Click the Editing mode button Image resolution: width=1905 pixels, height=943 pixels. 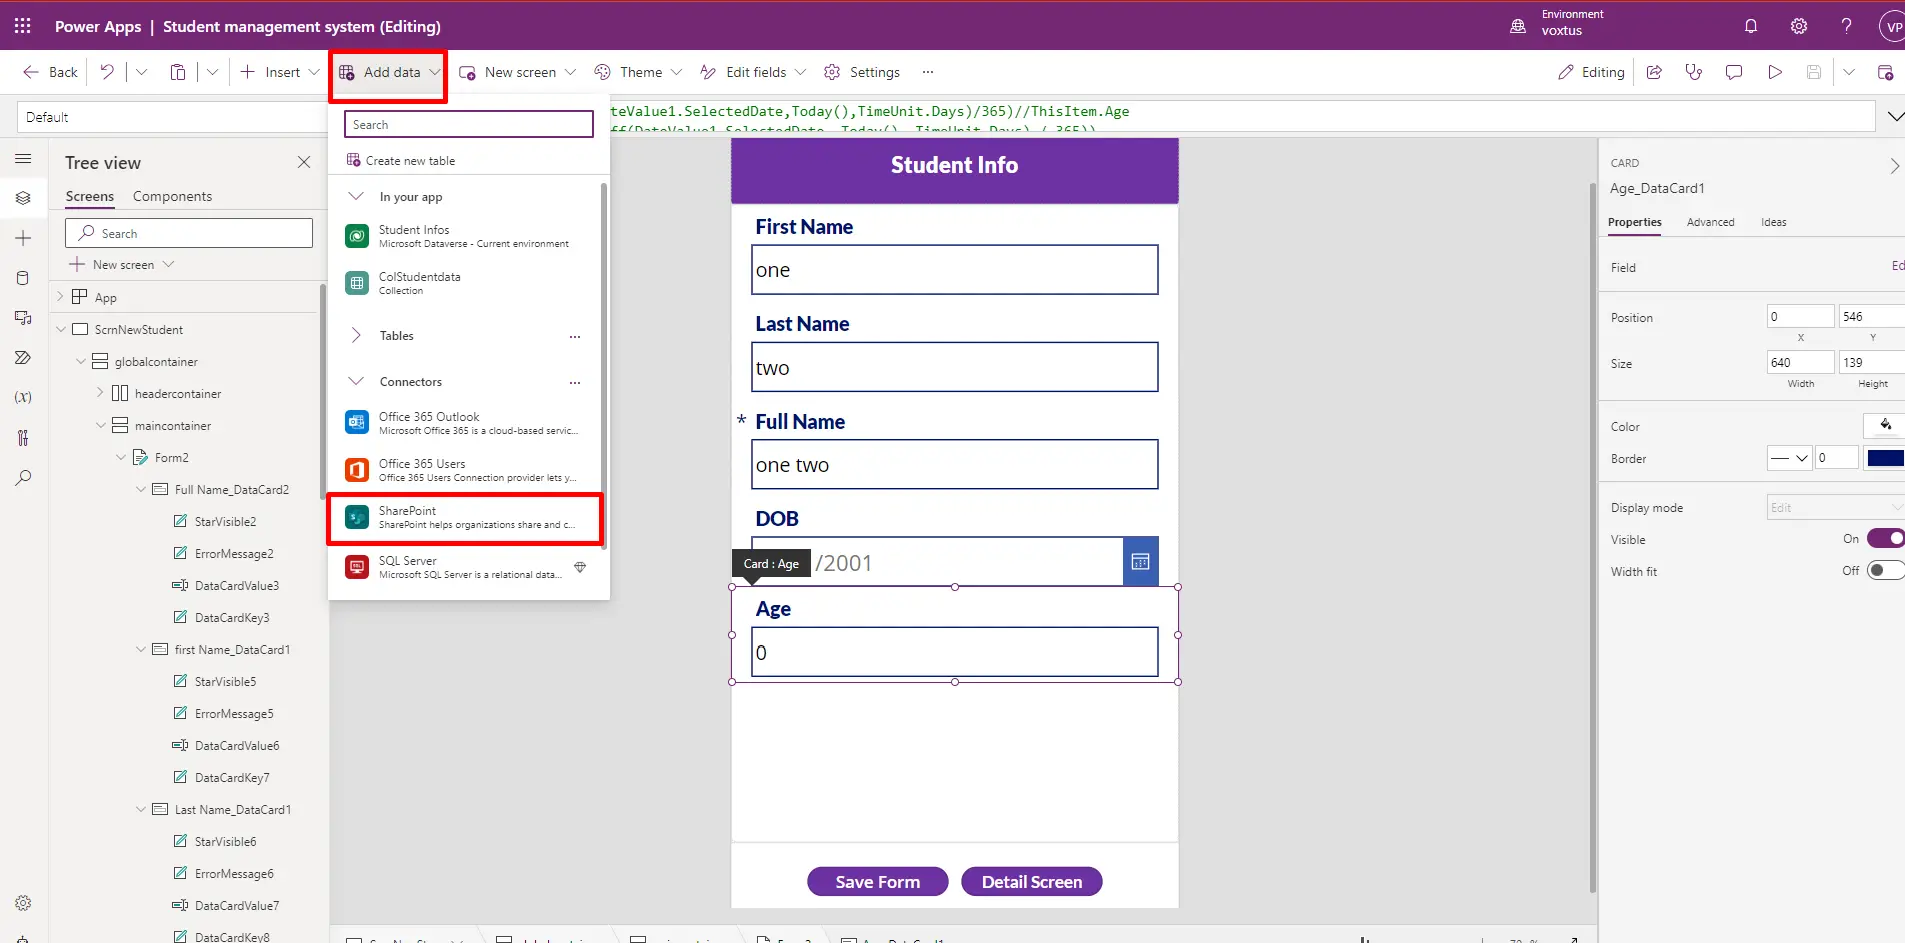tap(1591, 72)
